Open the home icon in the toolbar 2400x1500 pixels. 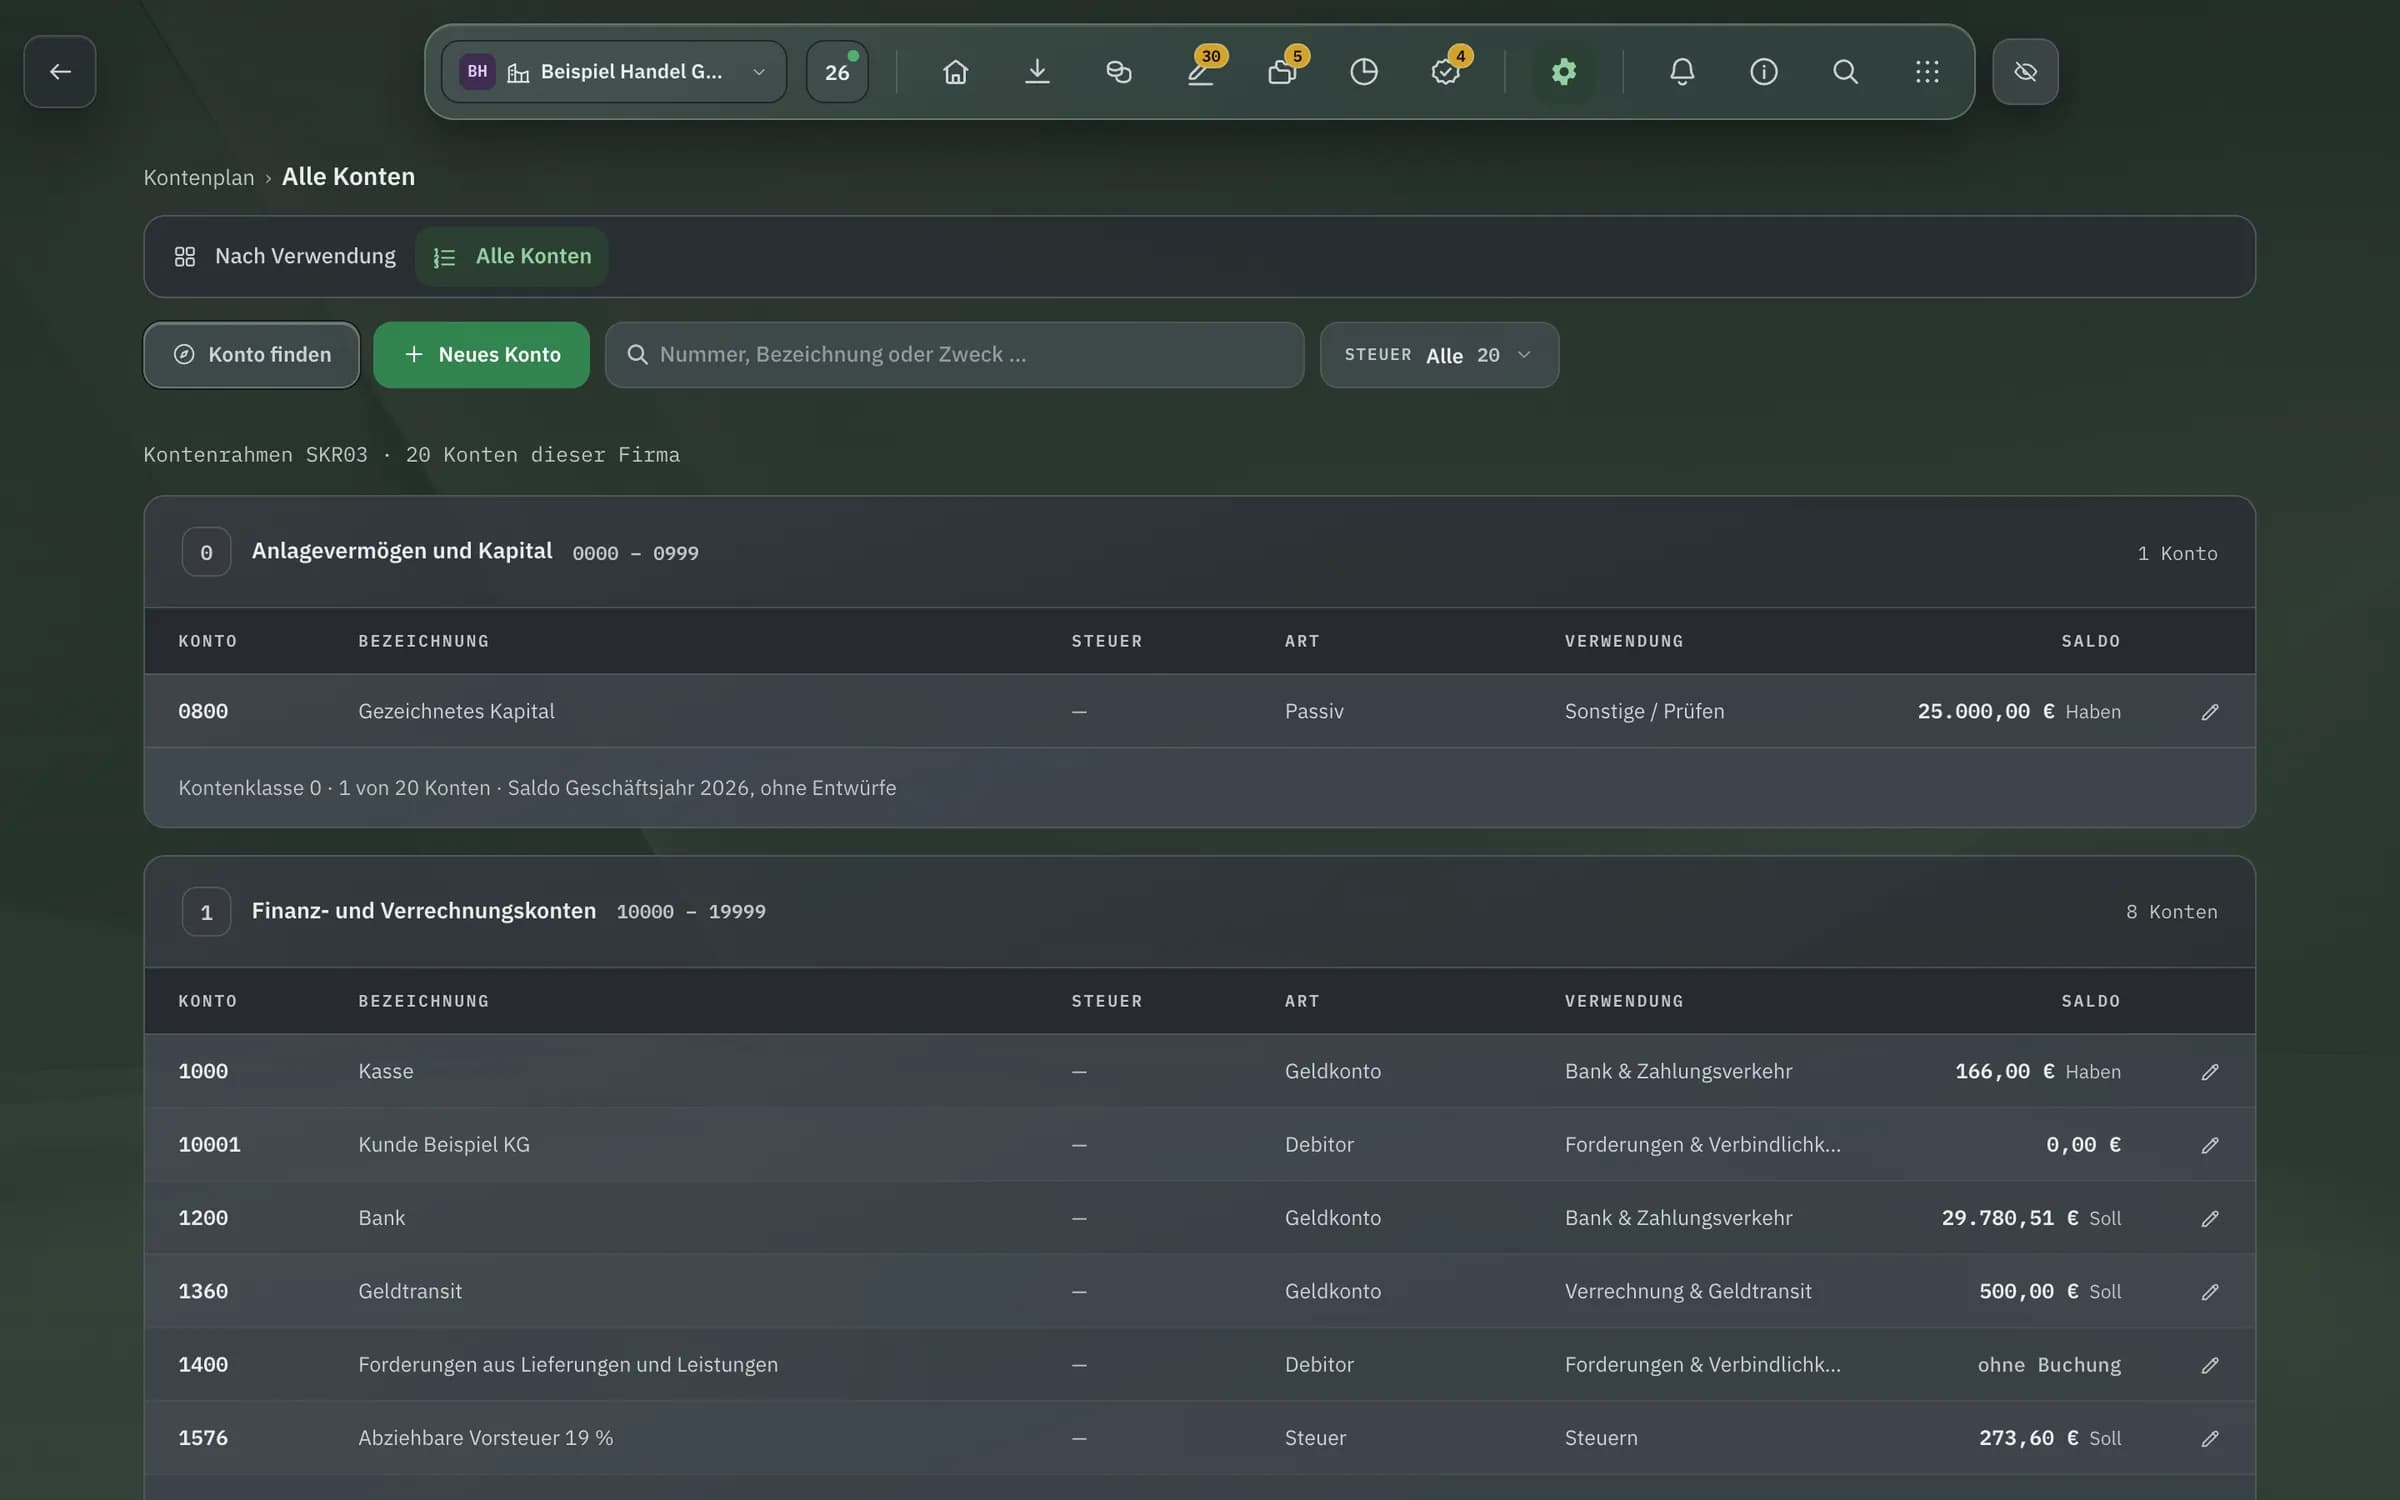[x=955, y=71]
